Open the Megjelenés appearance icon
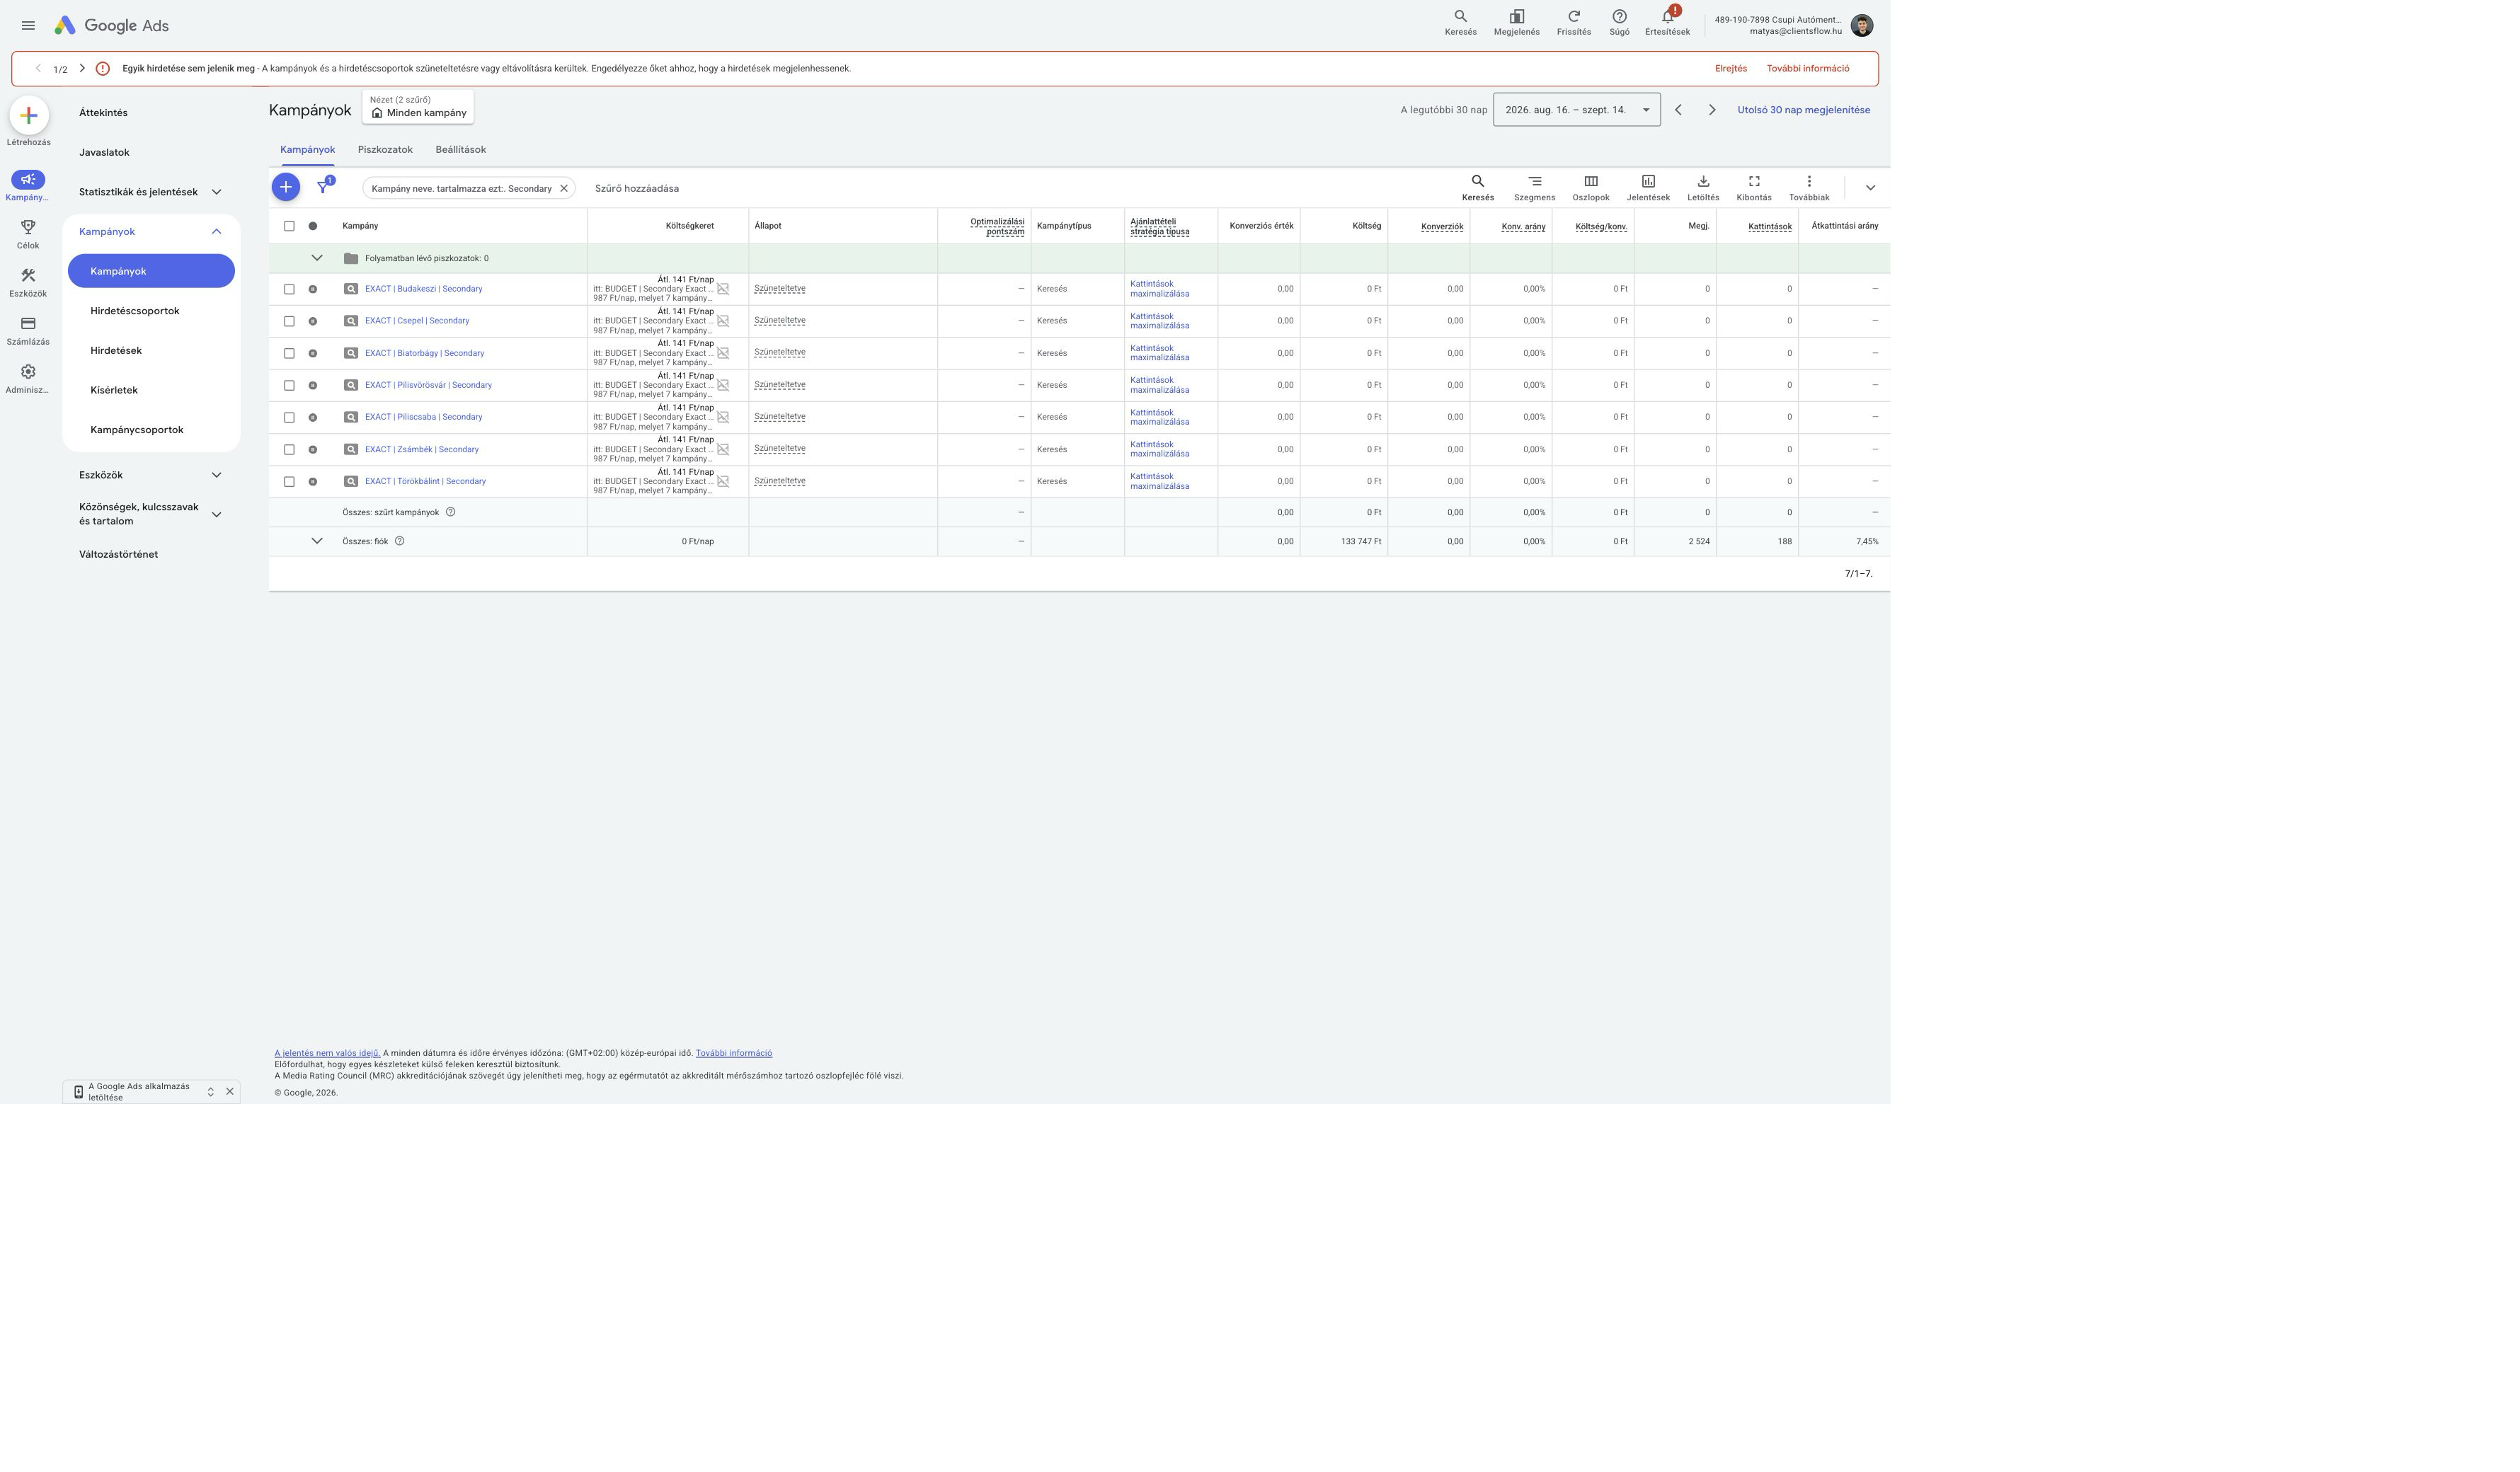The width and height of the screenshot is (2520, 1472). tap(1516, 23)
